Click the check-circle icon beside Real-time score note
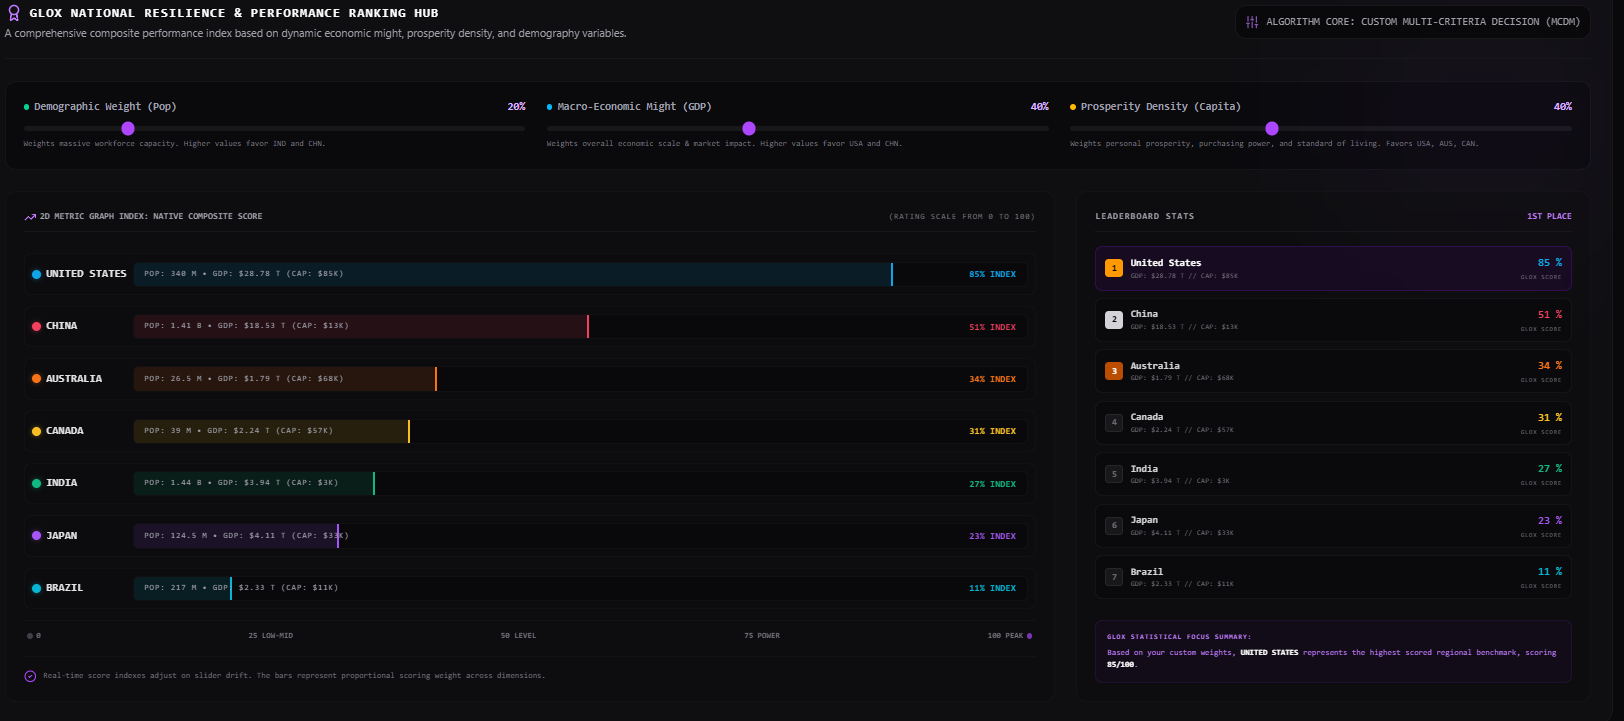This screenshot has width=1624, height=721. pyautogui.click(x=30, y=676)
